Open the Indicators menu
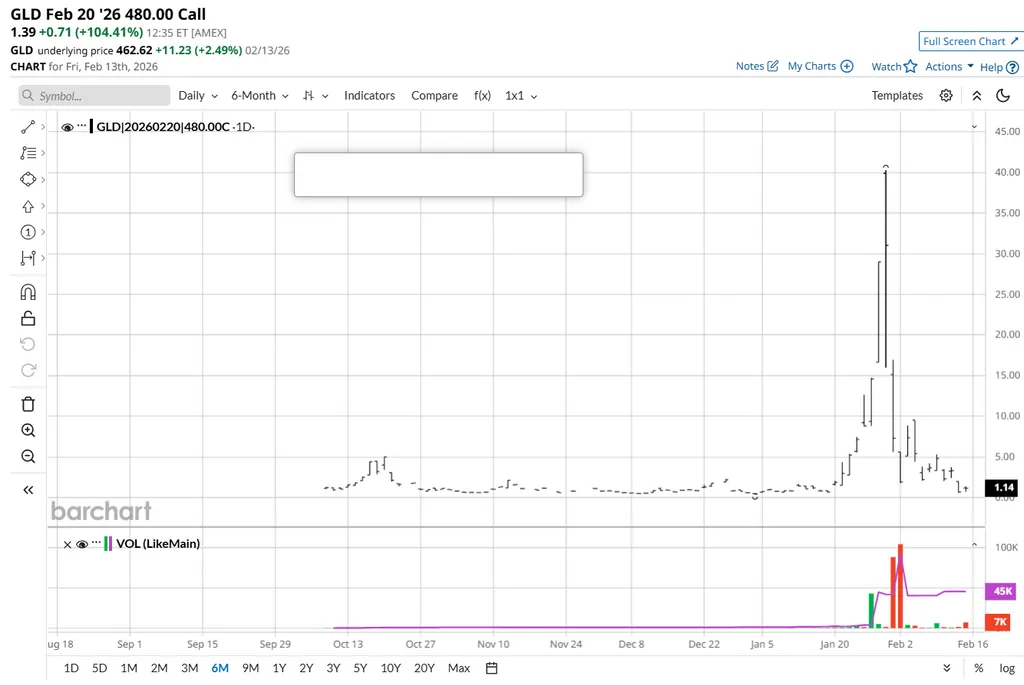 369,96
